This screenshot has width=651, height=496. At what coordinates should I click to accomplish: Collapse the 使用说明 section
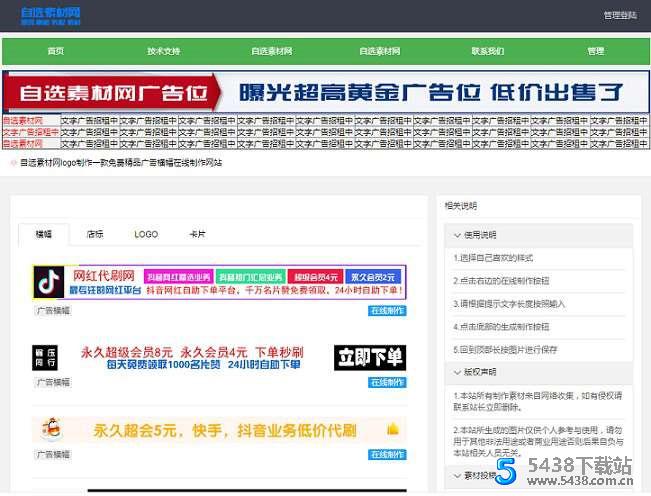point(538,235)
